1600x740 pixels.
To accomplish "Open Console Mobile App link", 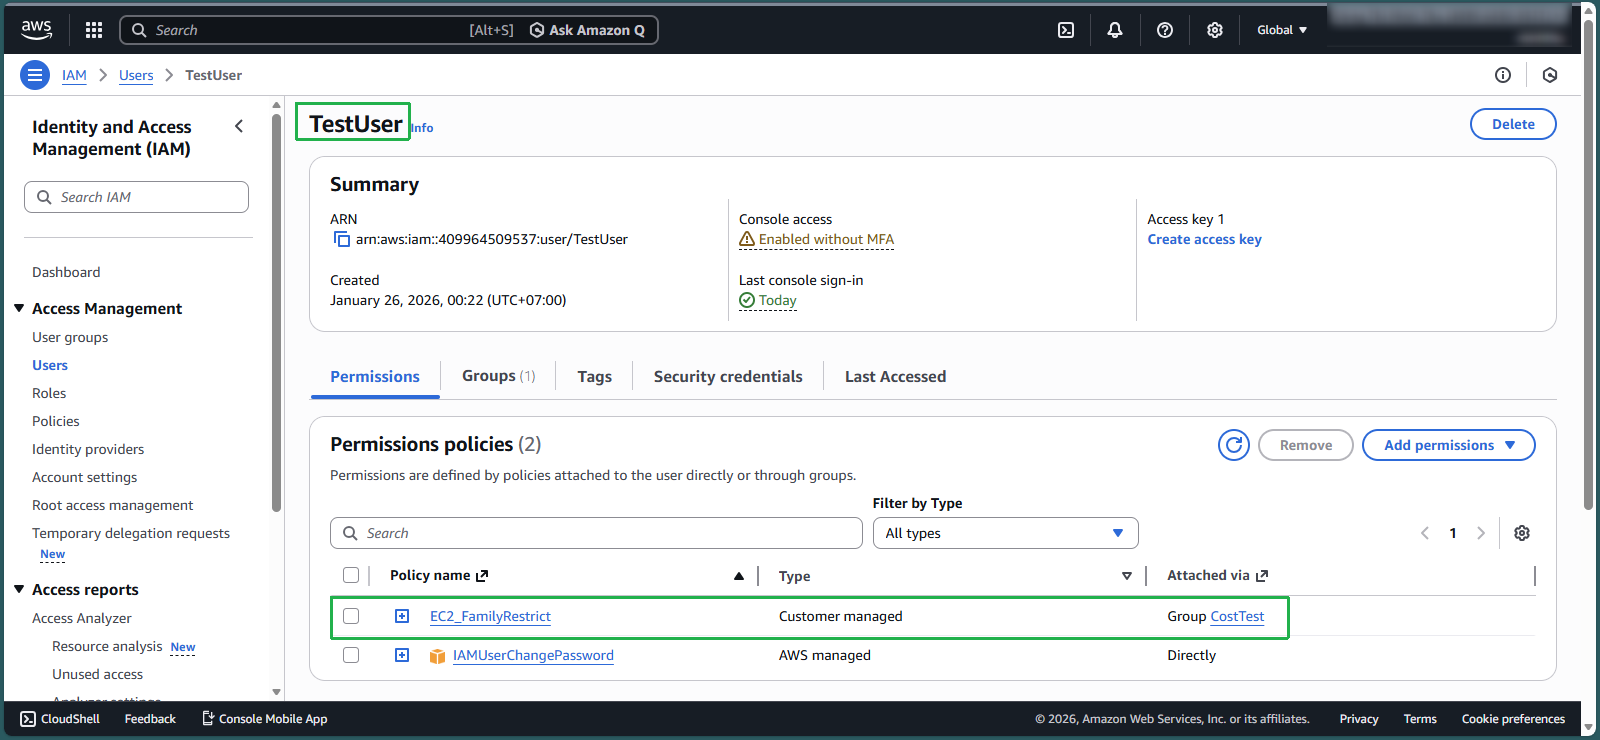I will tap(265, 719).
